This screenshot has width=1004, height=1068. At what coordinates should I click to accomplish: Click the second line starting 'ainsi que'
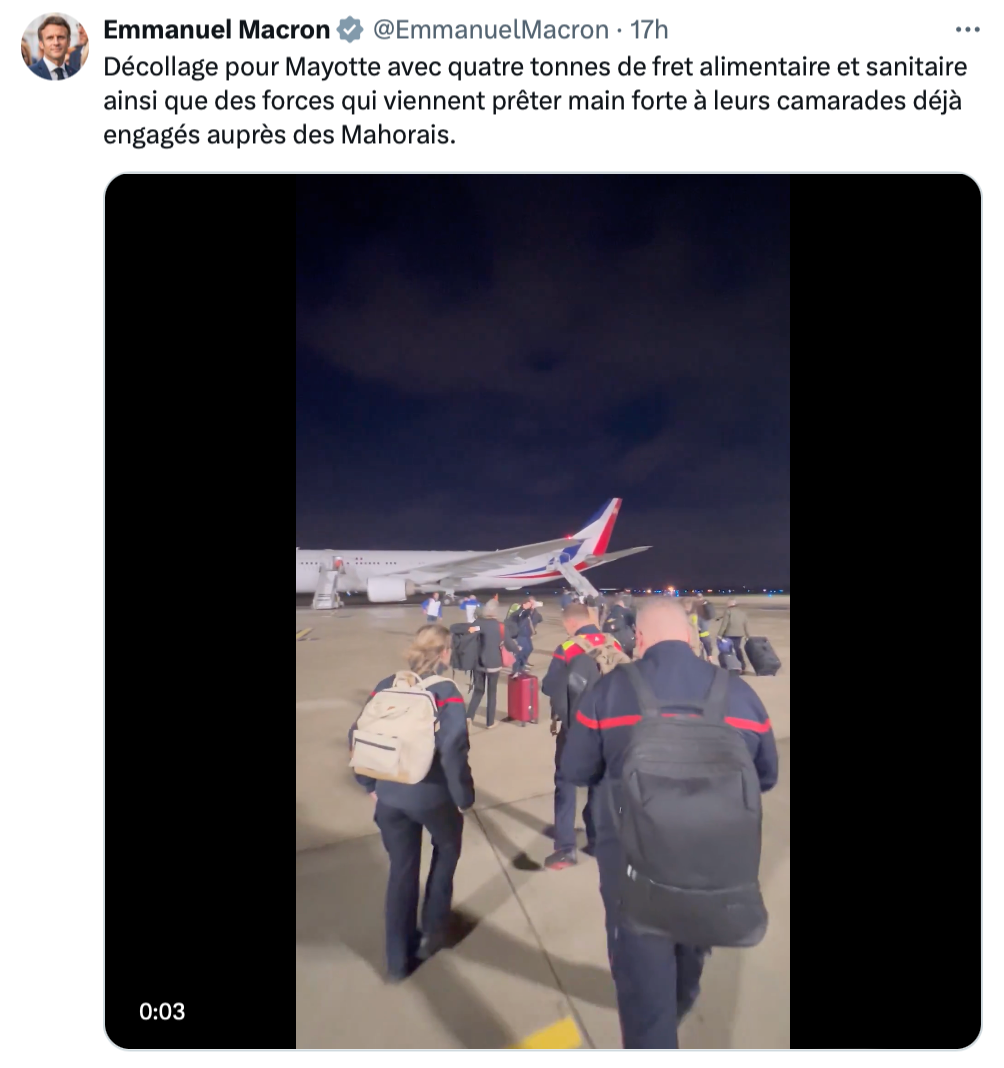[533, 101]
